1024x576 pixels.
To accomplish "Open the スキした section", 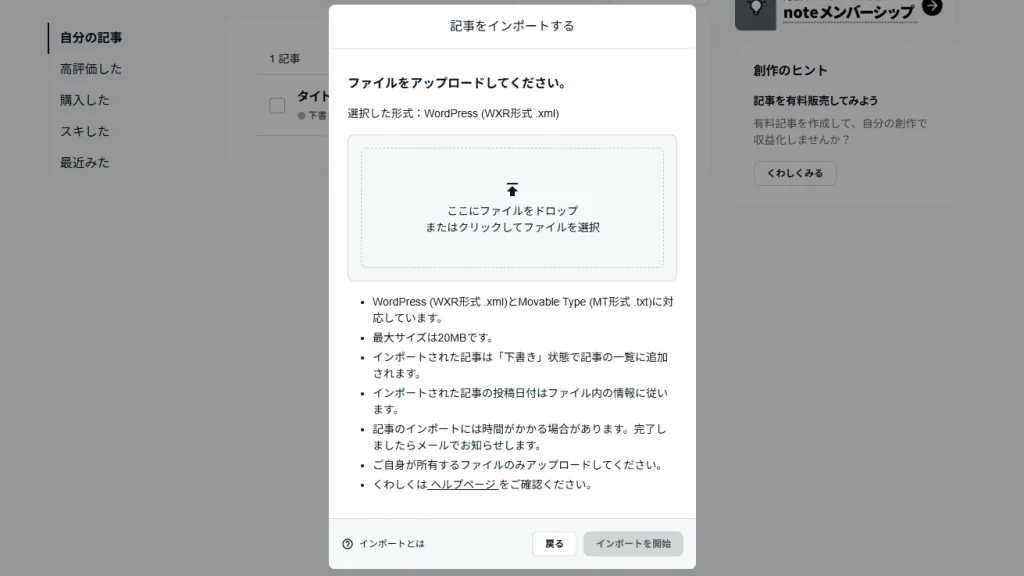I will [84, 130].
